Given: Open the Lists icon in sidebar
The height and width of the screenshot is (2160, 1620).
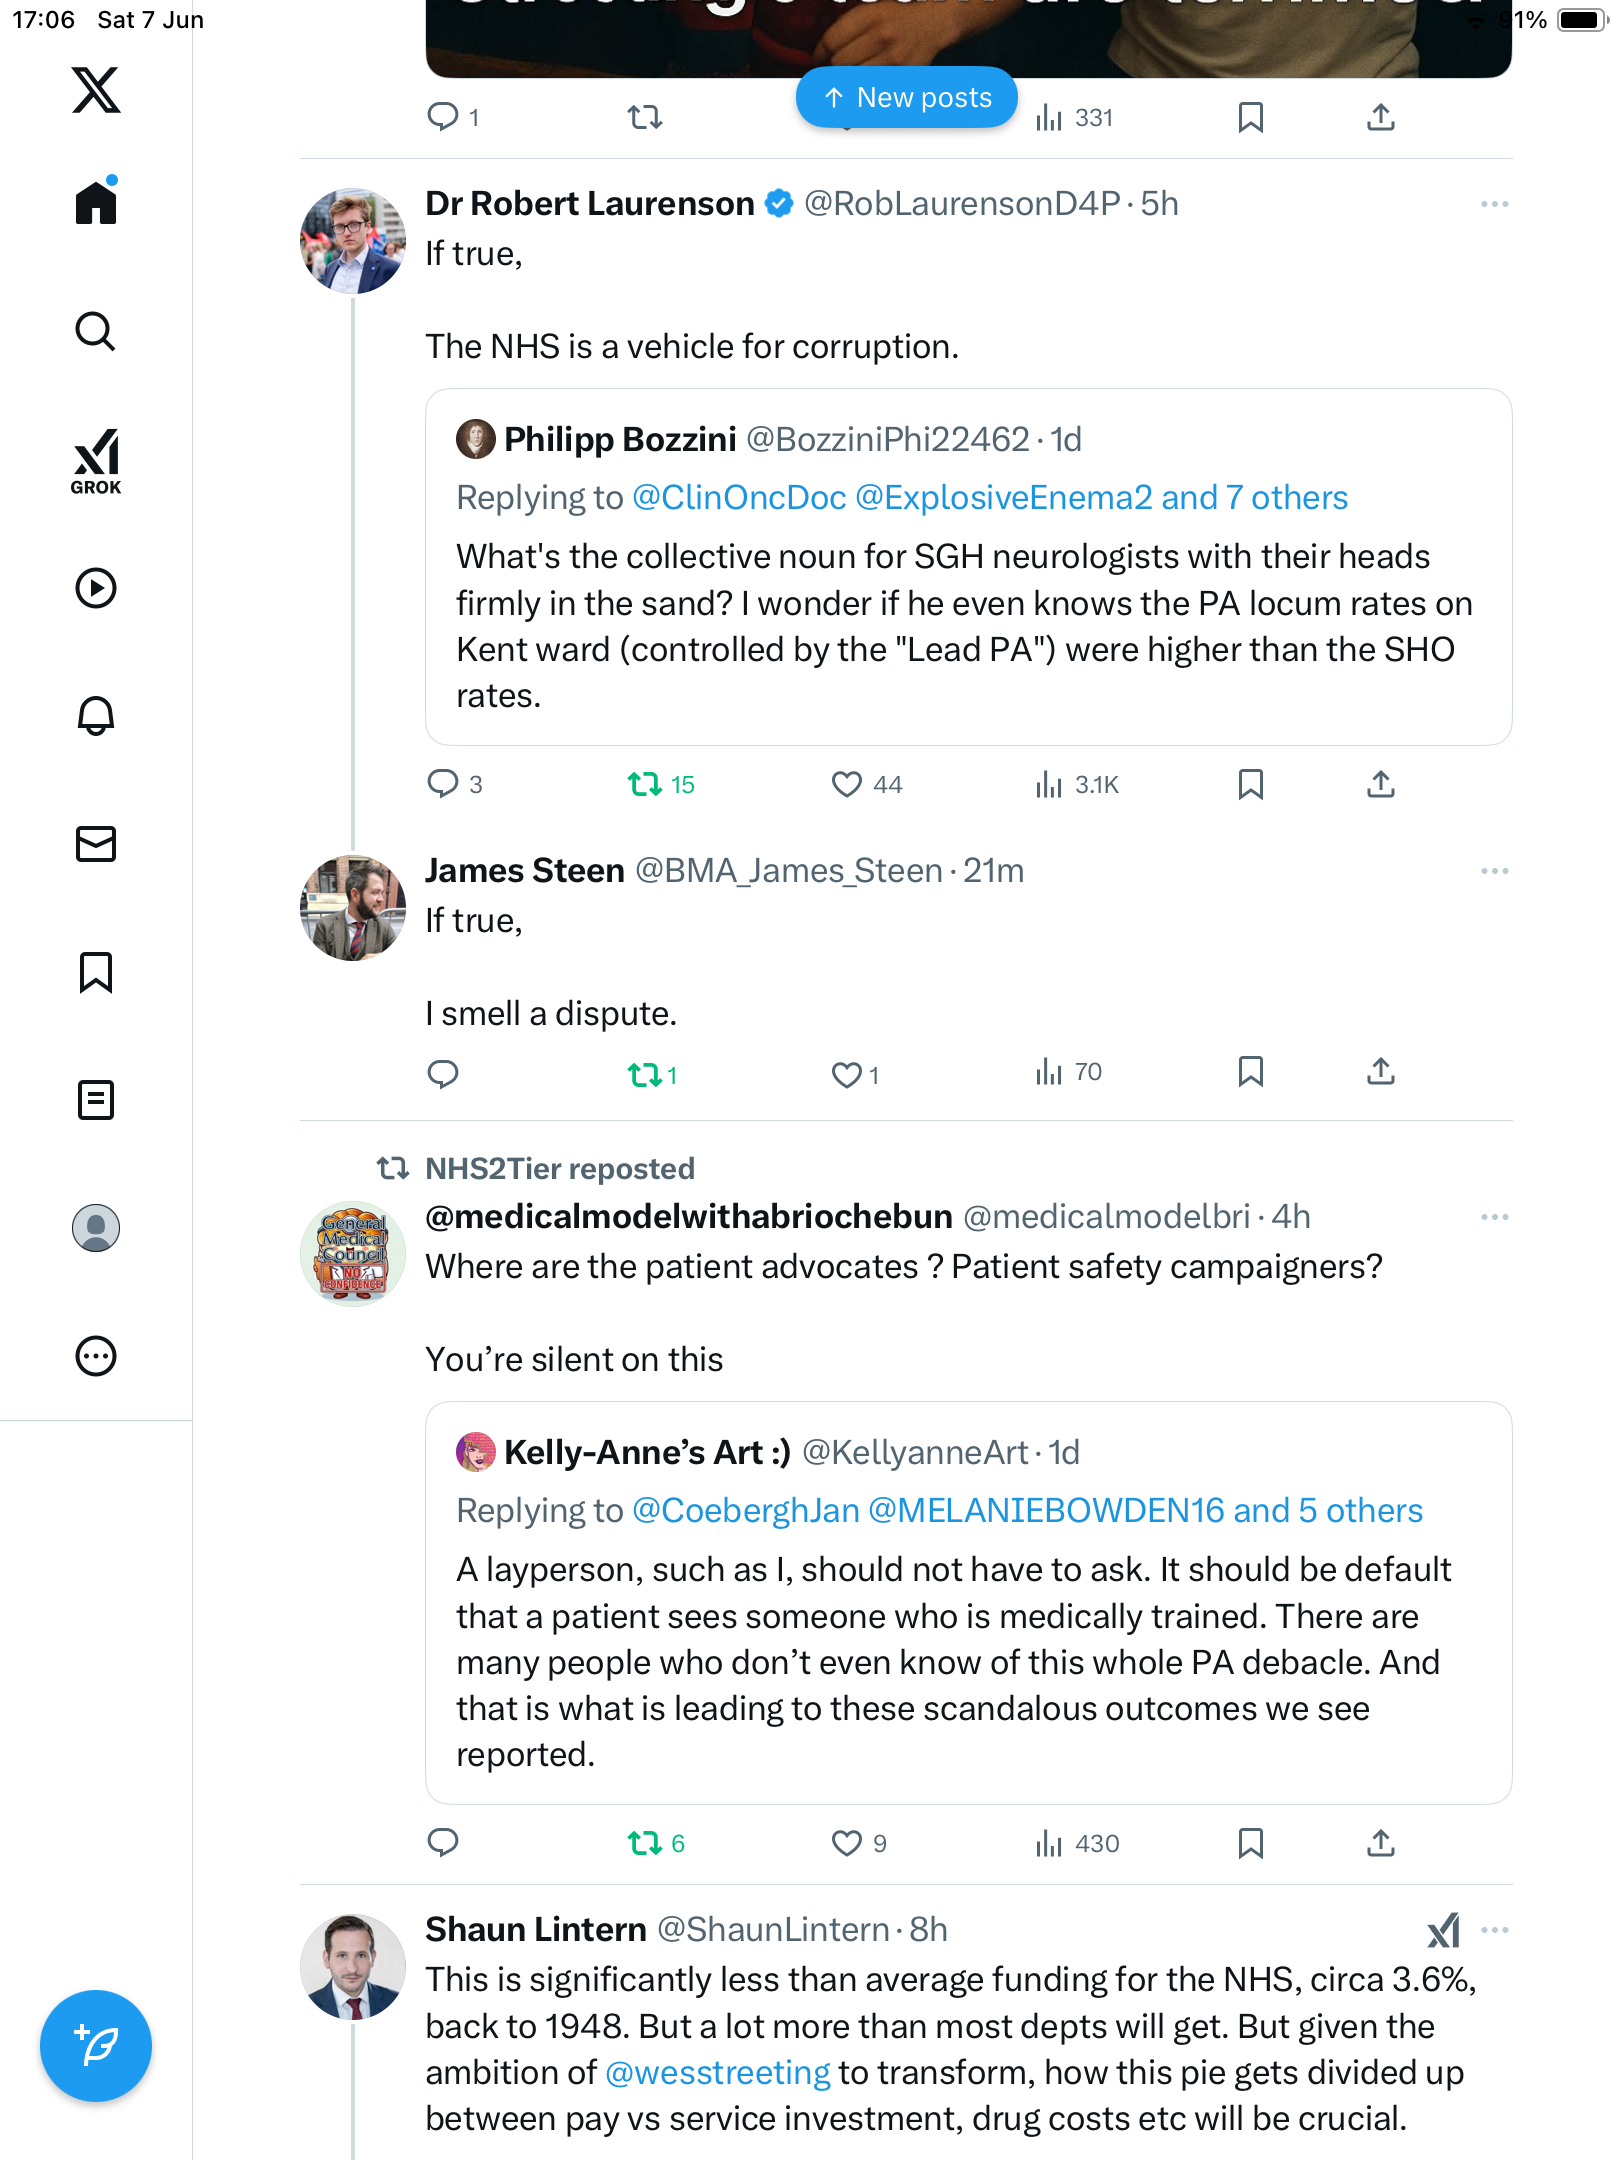Looking at the screenshot, I should pos(96,1099).
